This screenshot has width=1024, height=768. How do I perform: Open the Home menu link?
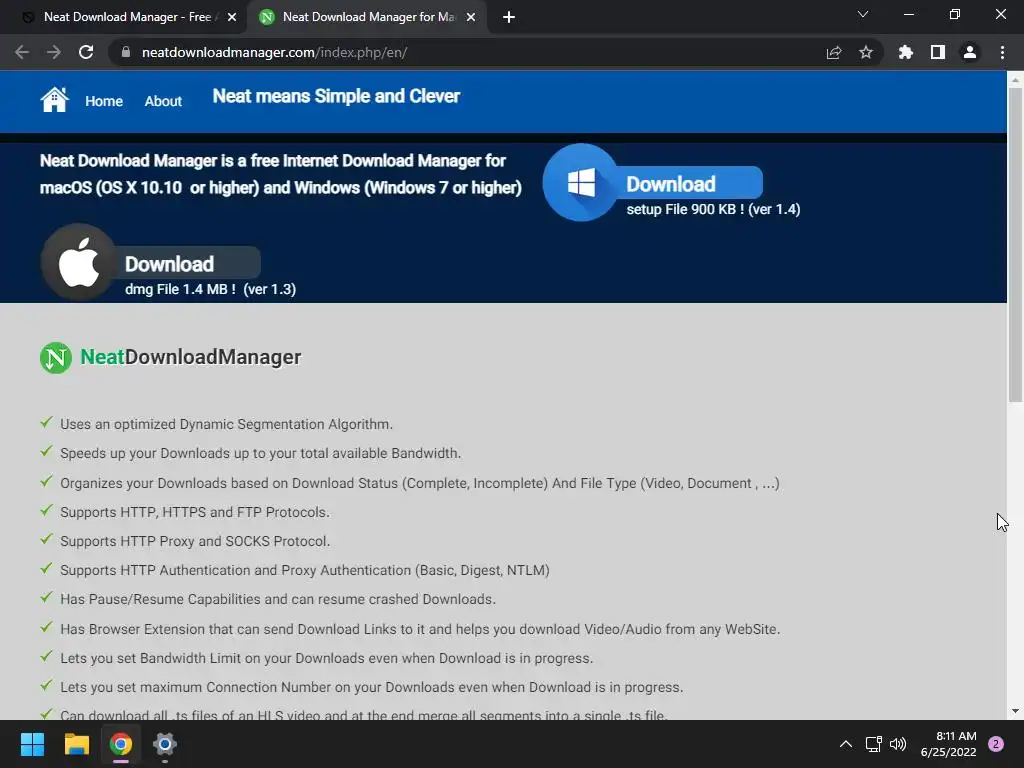coord(104,101)
